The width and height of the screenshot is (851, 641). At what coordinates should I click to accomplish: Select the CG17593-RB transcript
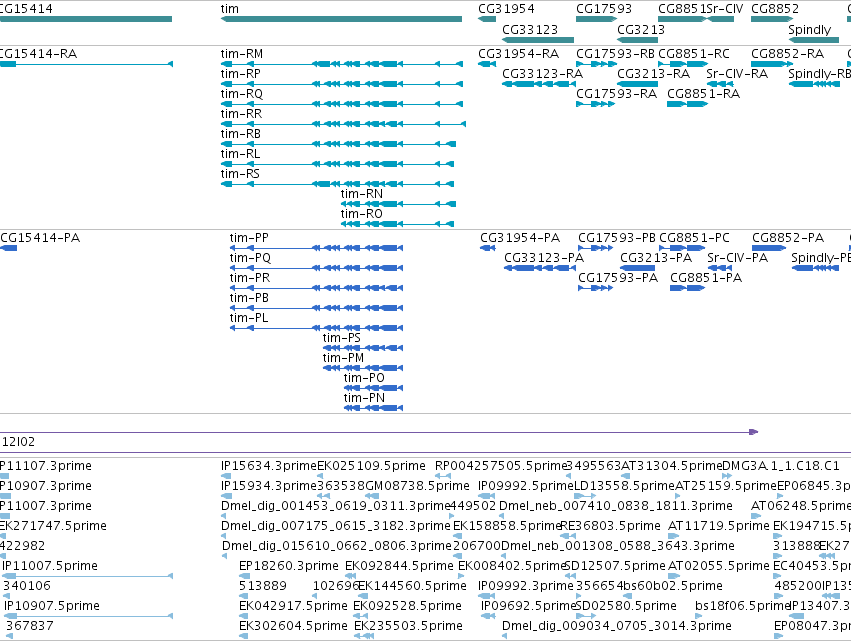(x=595, y=64)
